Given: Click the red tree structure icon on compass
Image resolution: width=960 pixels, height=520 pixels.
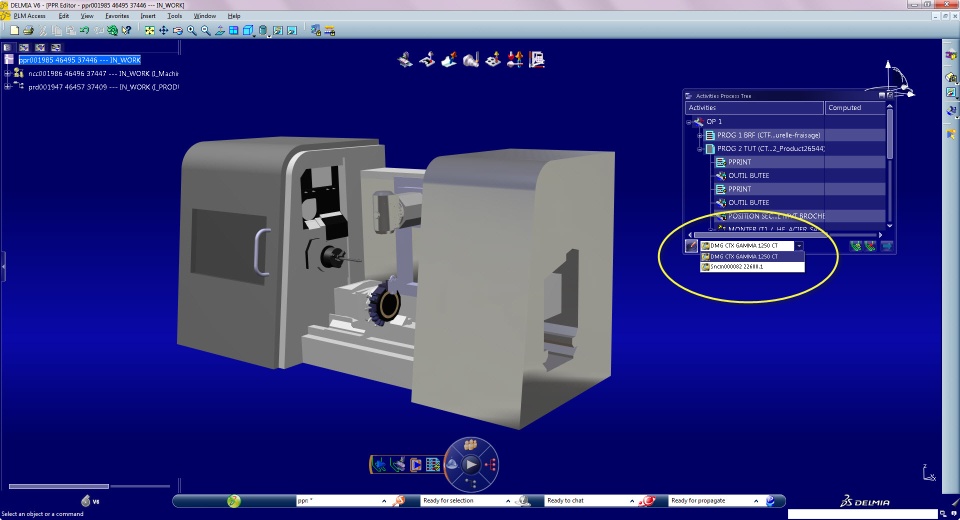Looking at the screenshot, I should point(490,465).
